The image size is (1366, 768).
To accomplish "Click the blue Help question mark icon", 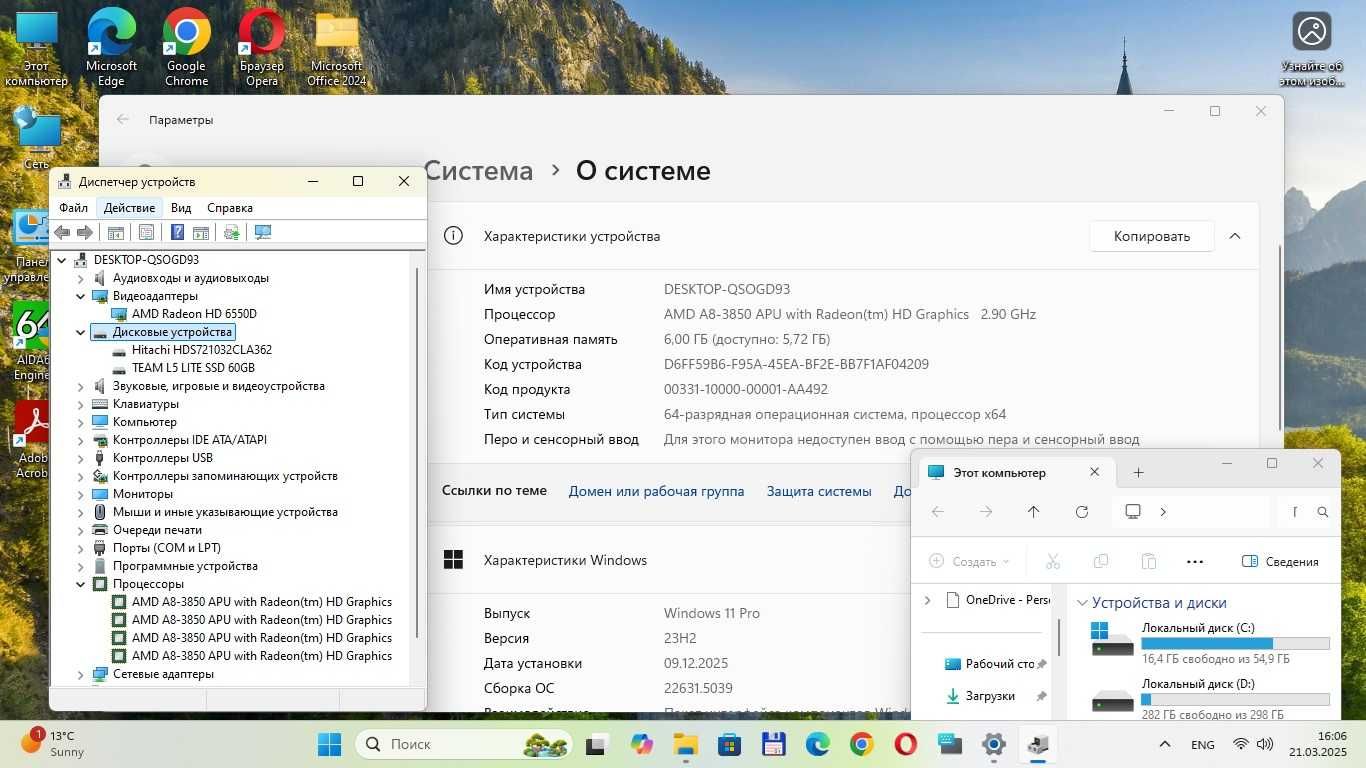I will [177, 232].
